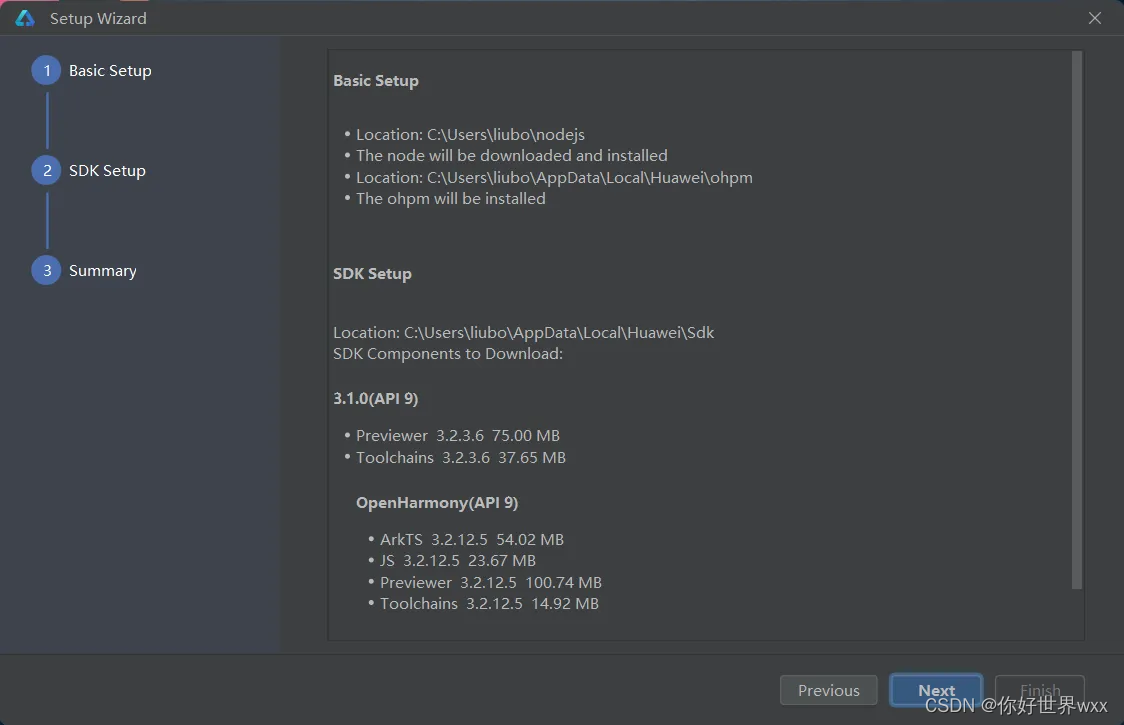Click the Basic Setup heading in summary
1124x725 pixels.
pyautogui.click(x=376, y=81)
